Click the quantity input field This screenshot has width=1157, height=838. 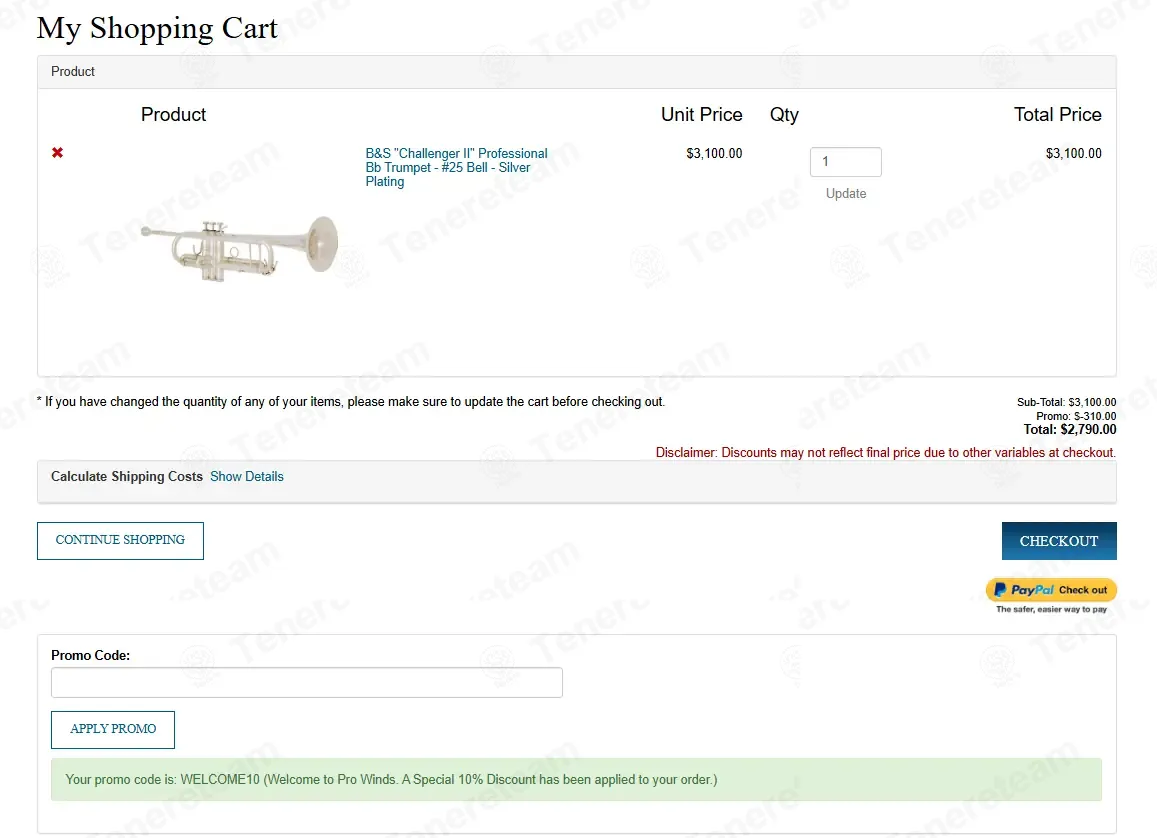[846, 162]
